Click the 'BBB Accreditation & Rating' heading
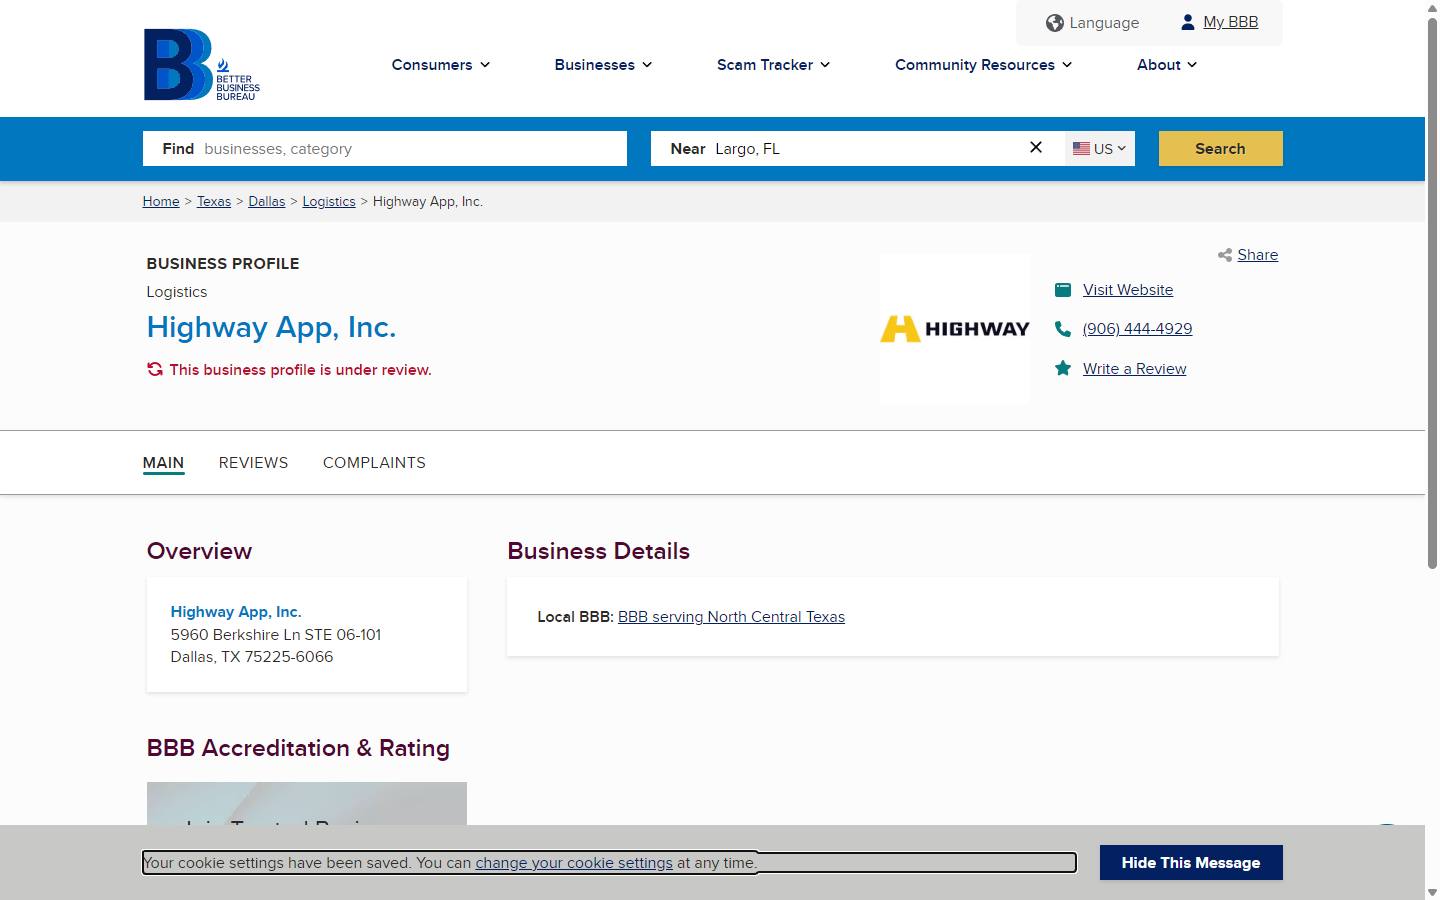Viewport: 1440px width, 900px height. click(298, 748)
